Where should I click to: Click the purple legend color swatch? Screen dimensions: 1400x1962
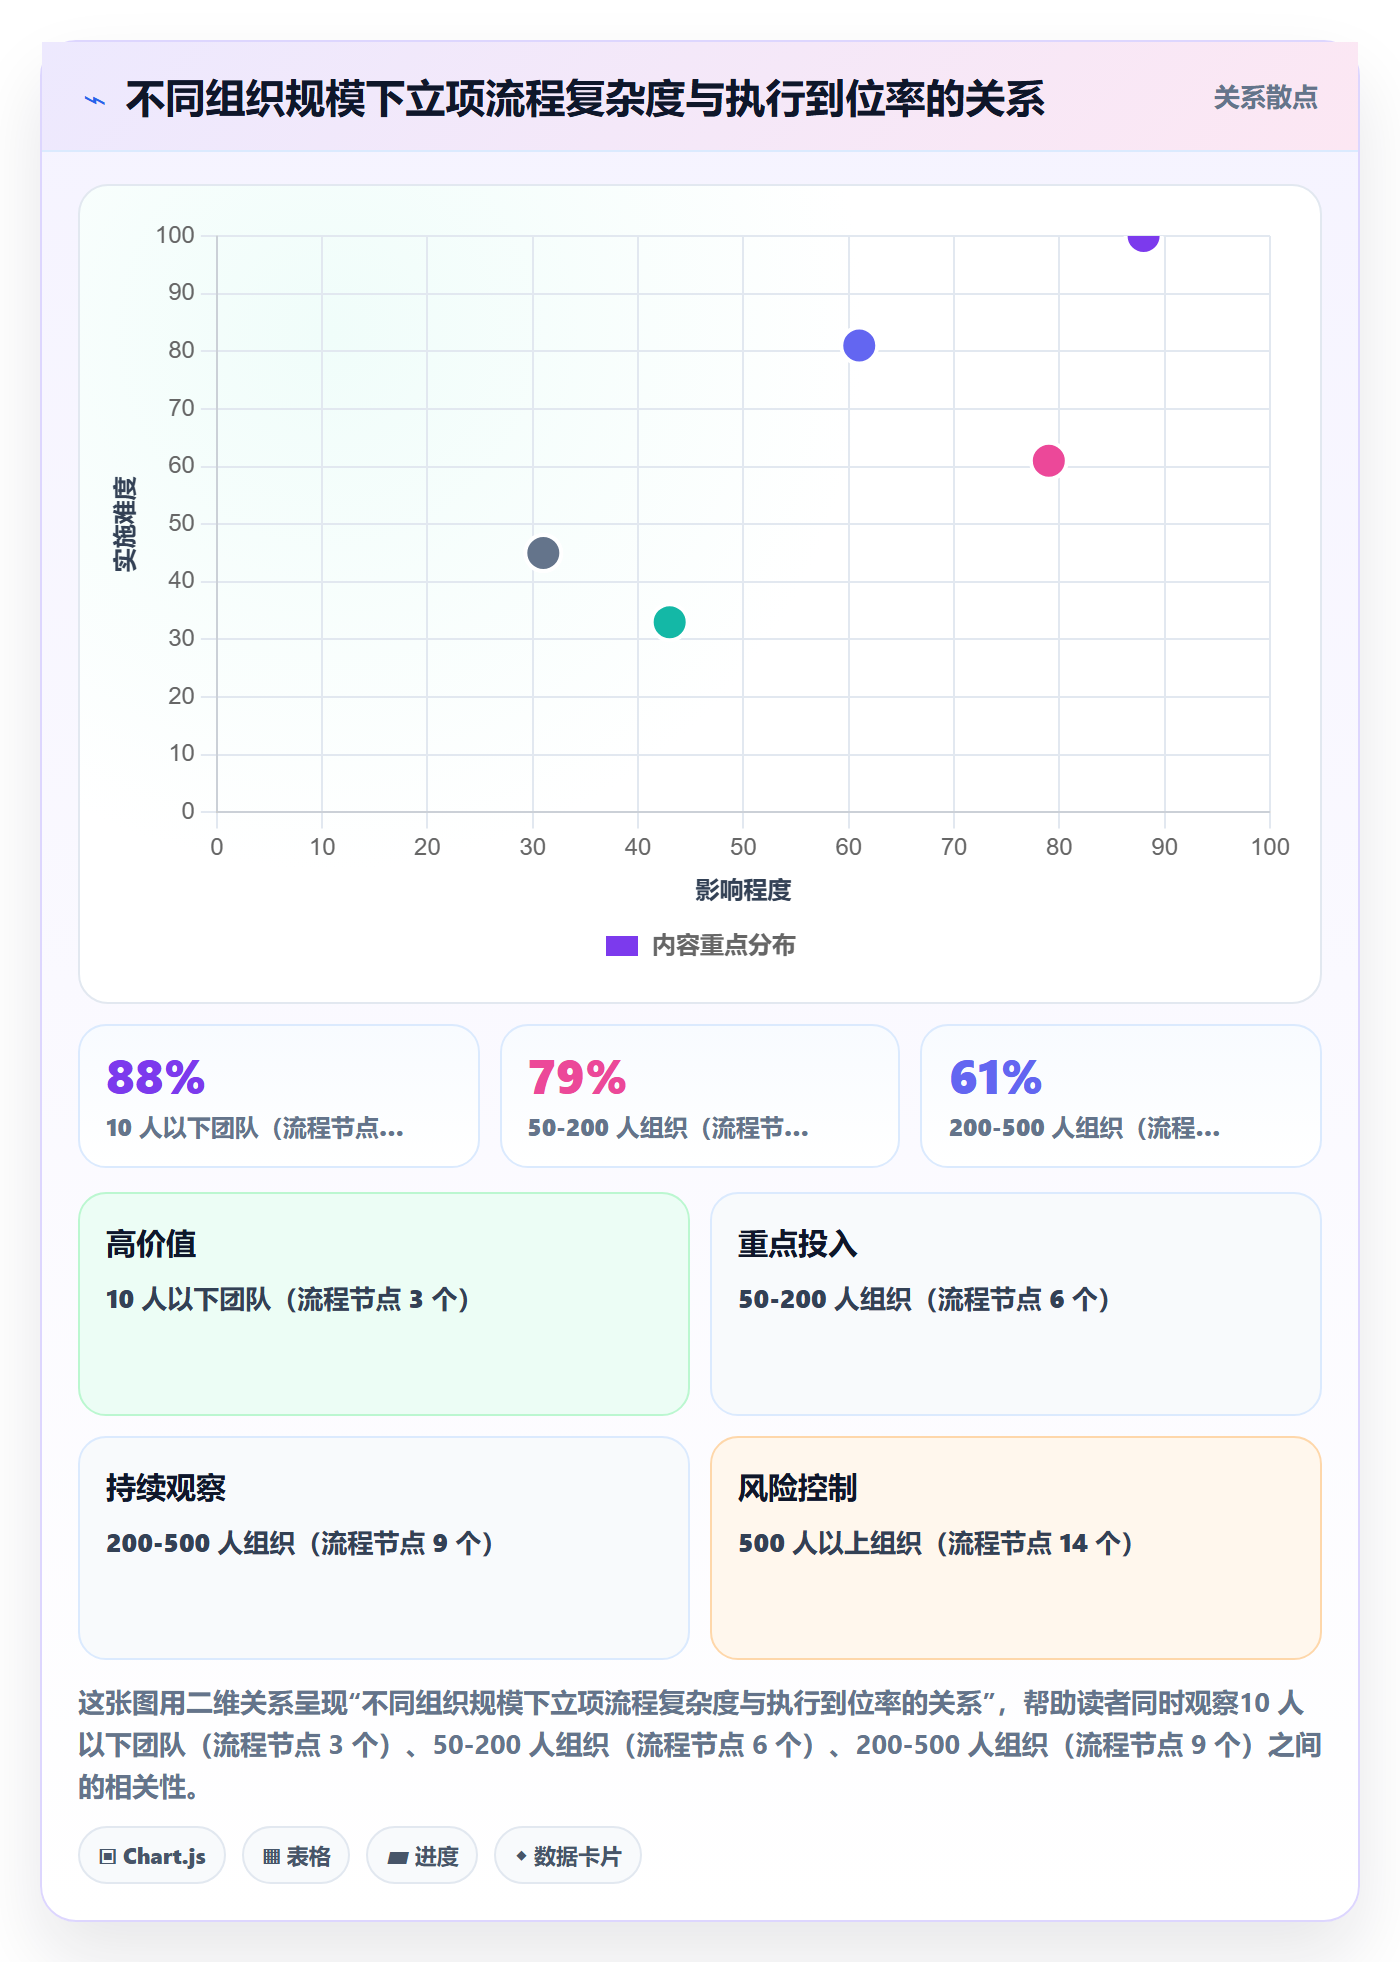(622, 946)
